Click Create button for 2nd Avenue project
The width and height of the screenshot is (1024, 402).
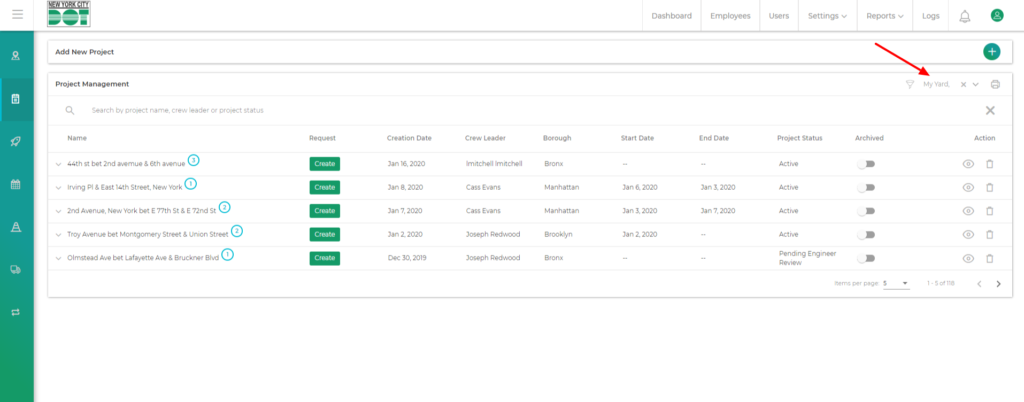click(324, 211)
